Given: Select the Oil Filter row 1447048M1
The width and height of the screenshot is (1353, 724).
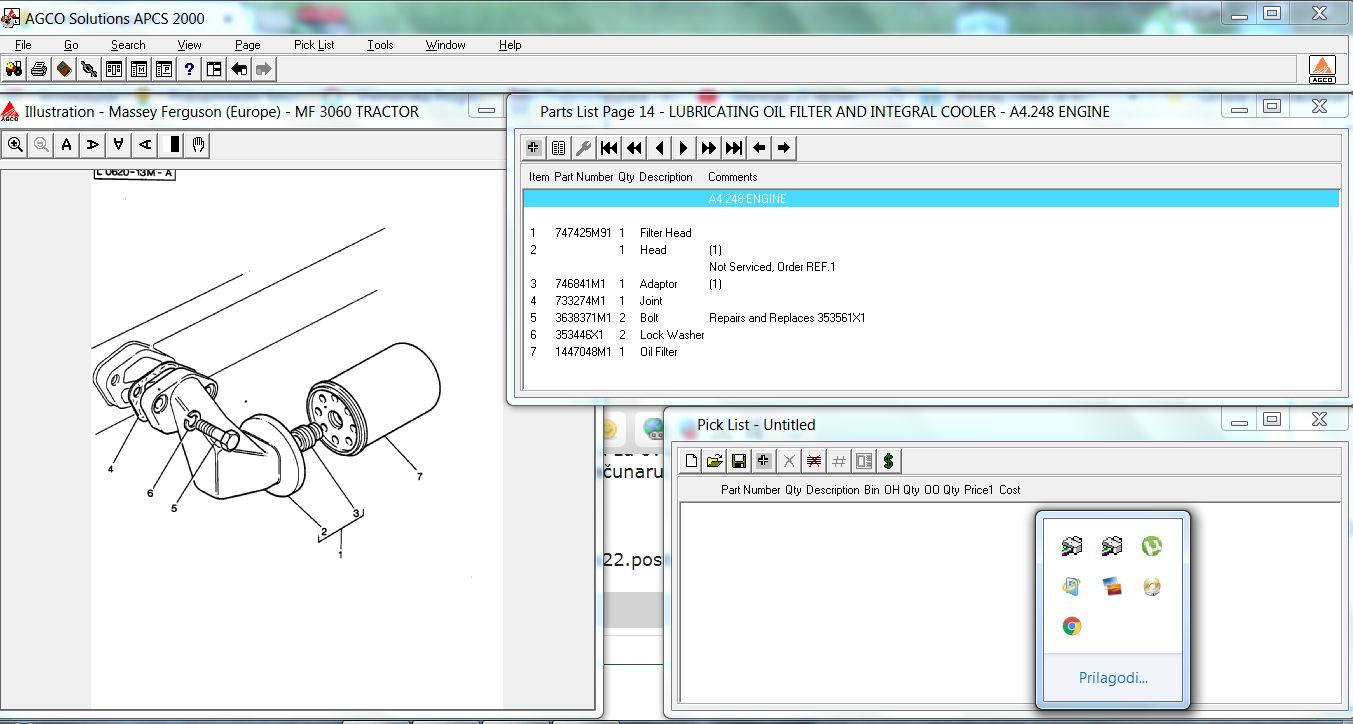Looking at the screenshot, I should coord(931,352).
